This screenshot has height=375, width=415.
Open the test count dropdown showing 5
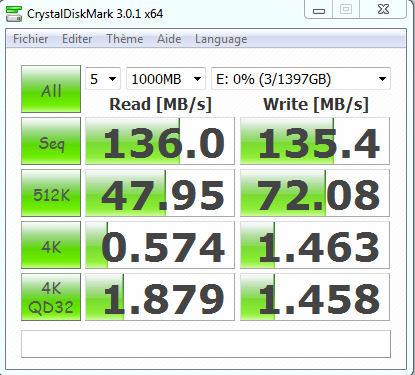coord(103,79)
